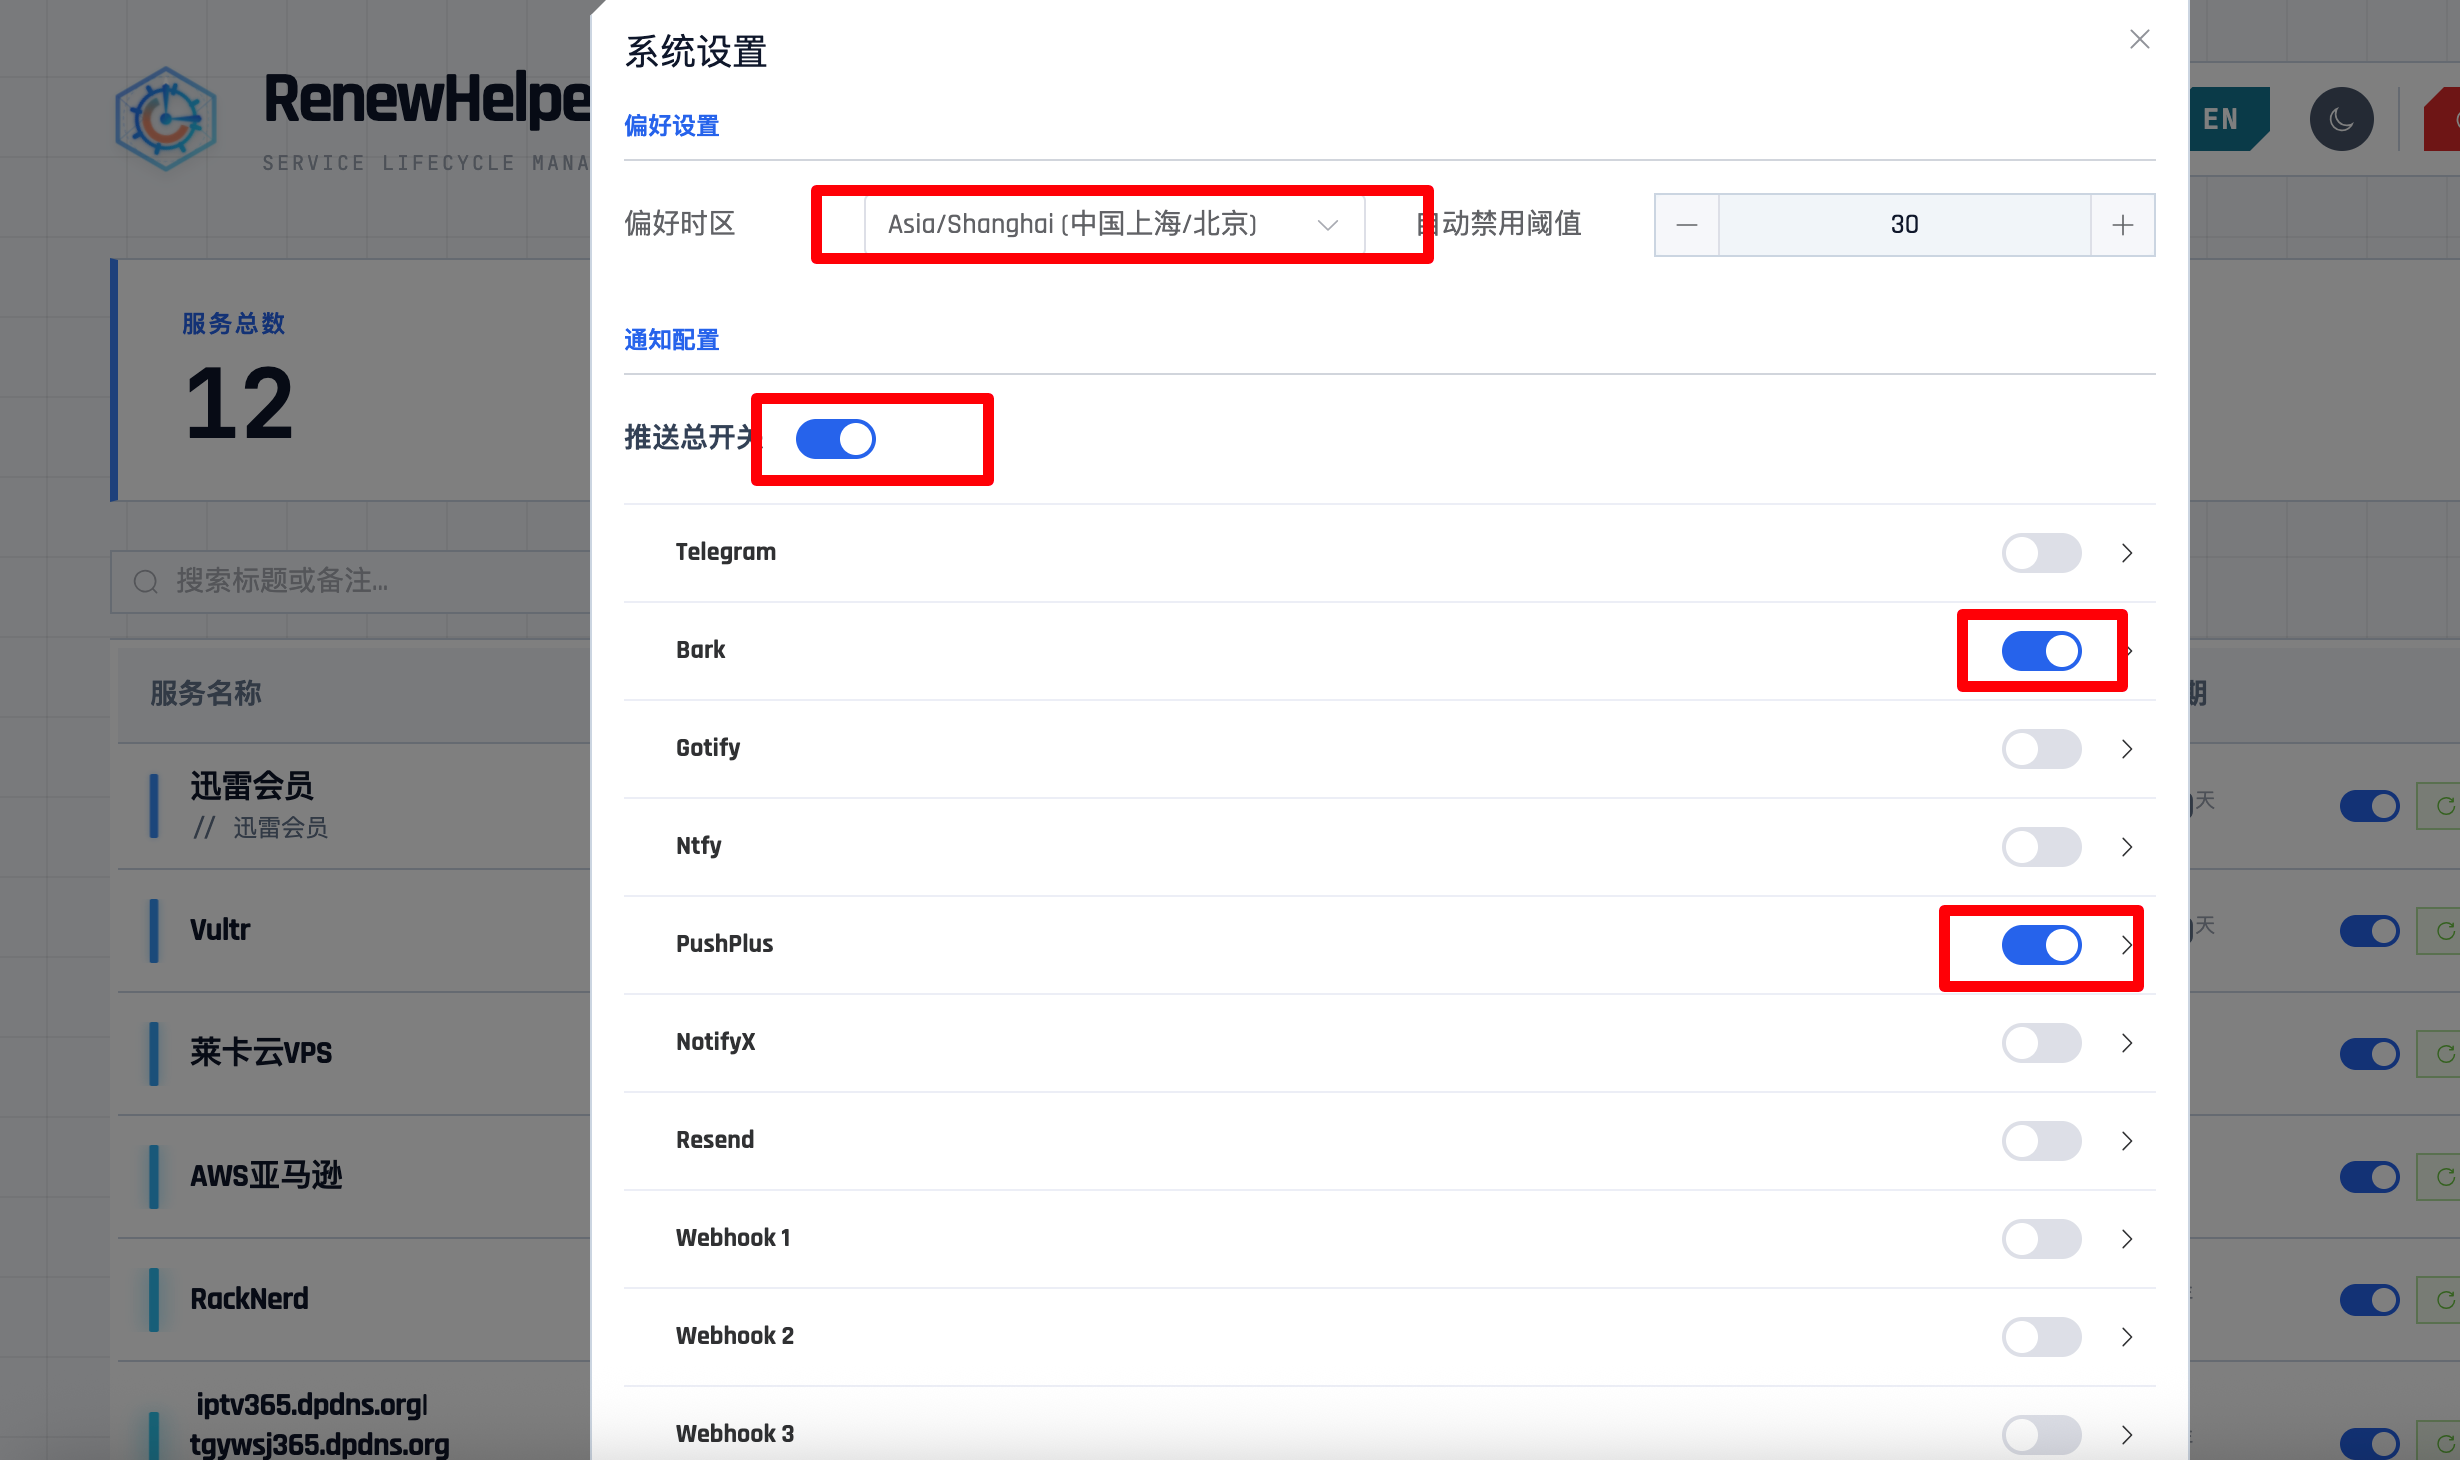Toggle the push notification master switch
The height and width of the screenshot is (1460, 2460).
click(x=835, y=439)
